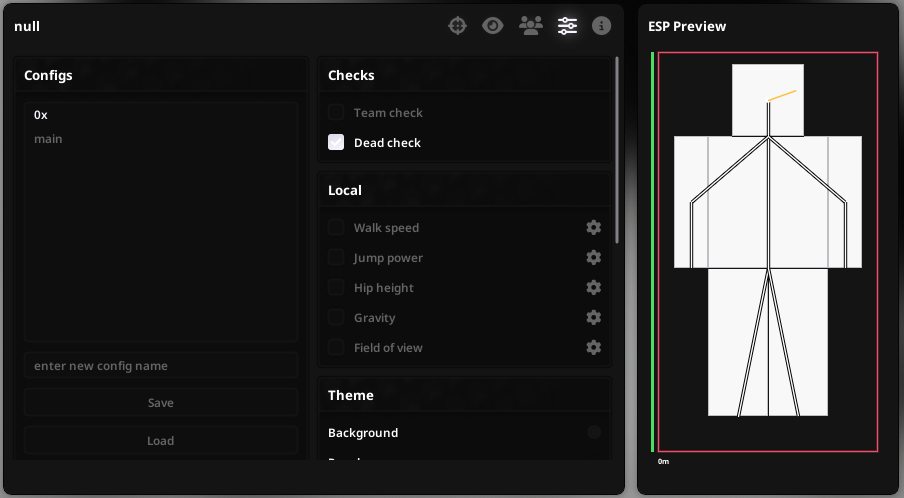Load the selected config

pyautogui.click(x=161, y=441)
